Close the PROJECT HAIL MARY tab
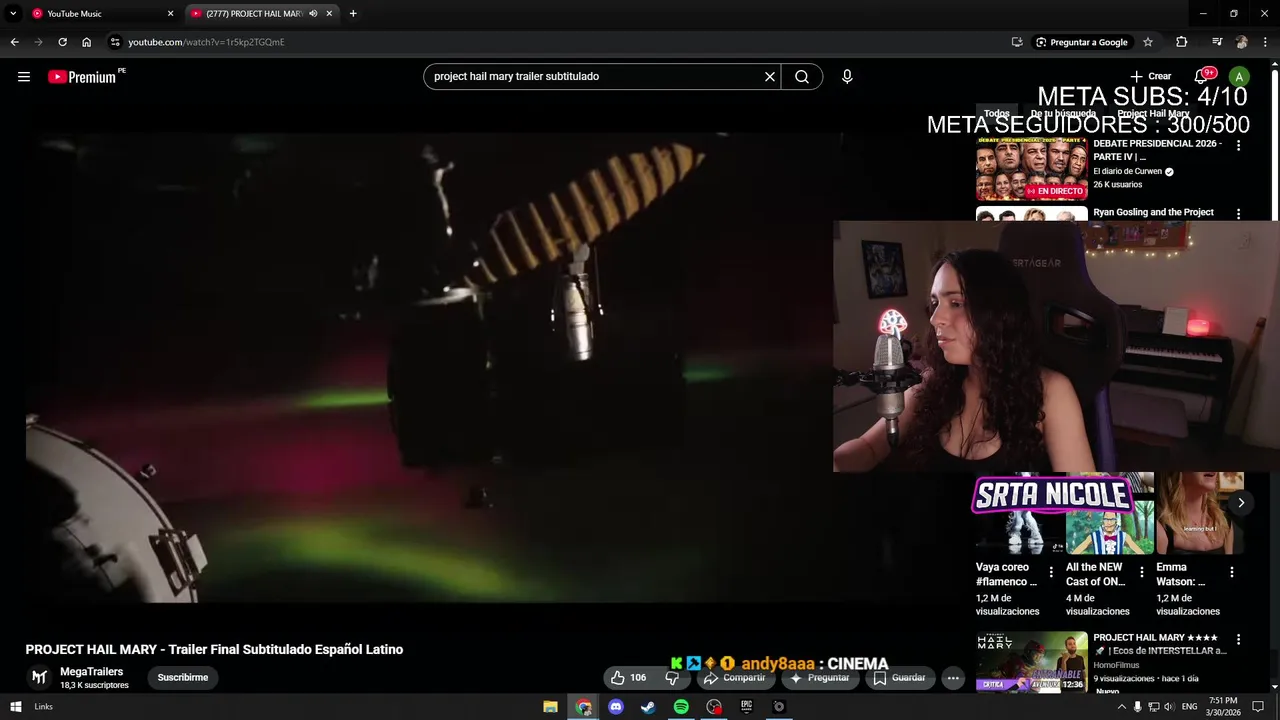Screen dimensions: 1280x720 coord(329,13)
